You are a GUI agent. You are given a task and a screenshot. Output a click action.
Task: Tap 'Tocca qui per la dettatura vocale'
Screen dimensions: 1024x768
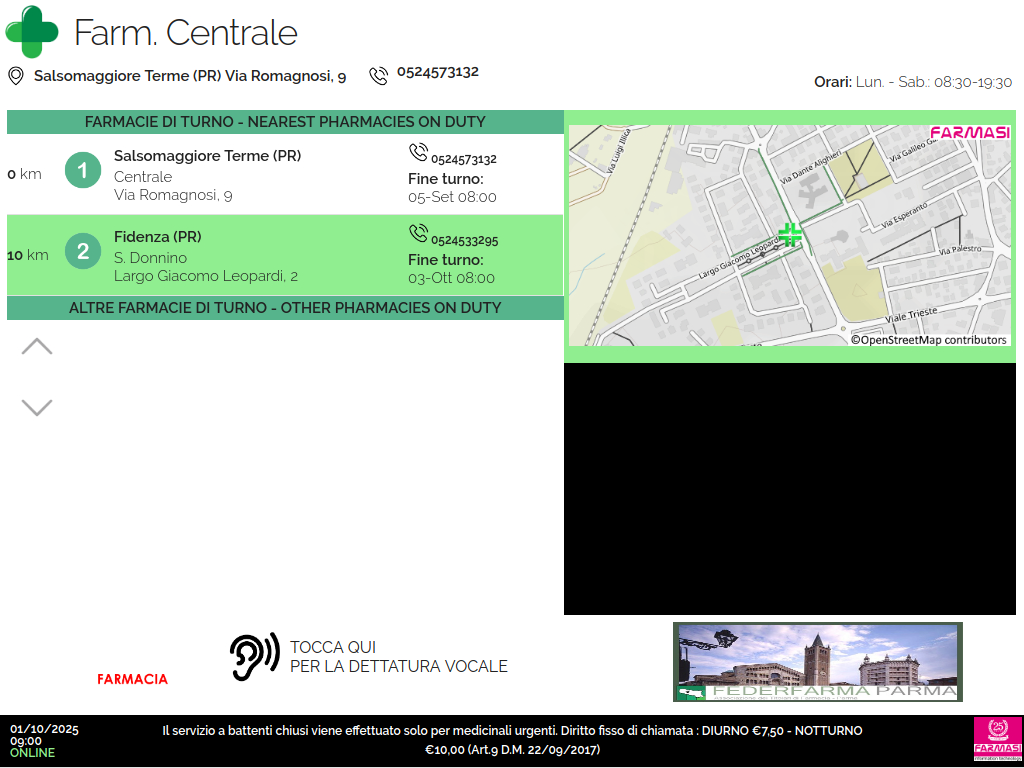click(x=398, y=657)
